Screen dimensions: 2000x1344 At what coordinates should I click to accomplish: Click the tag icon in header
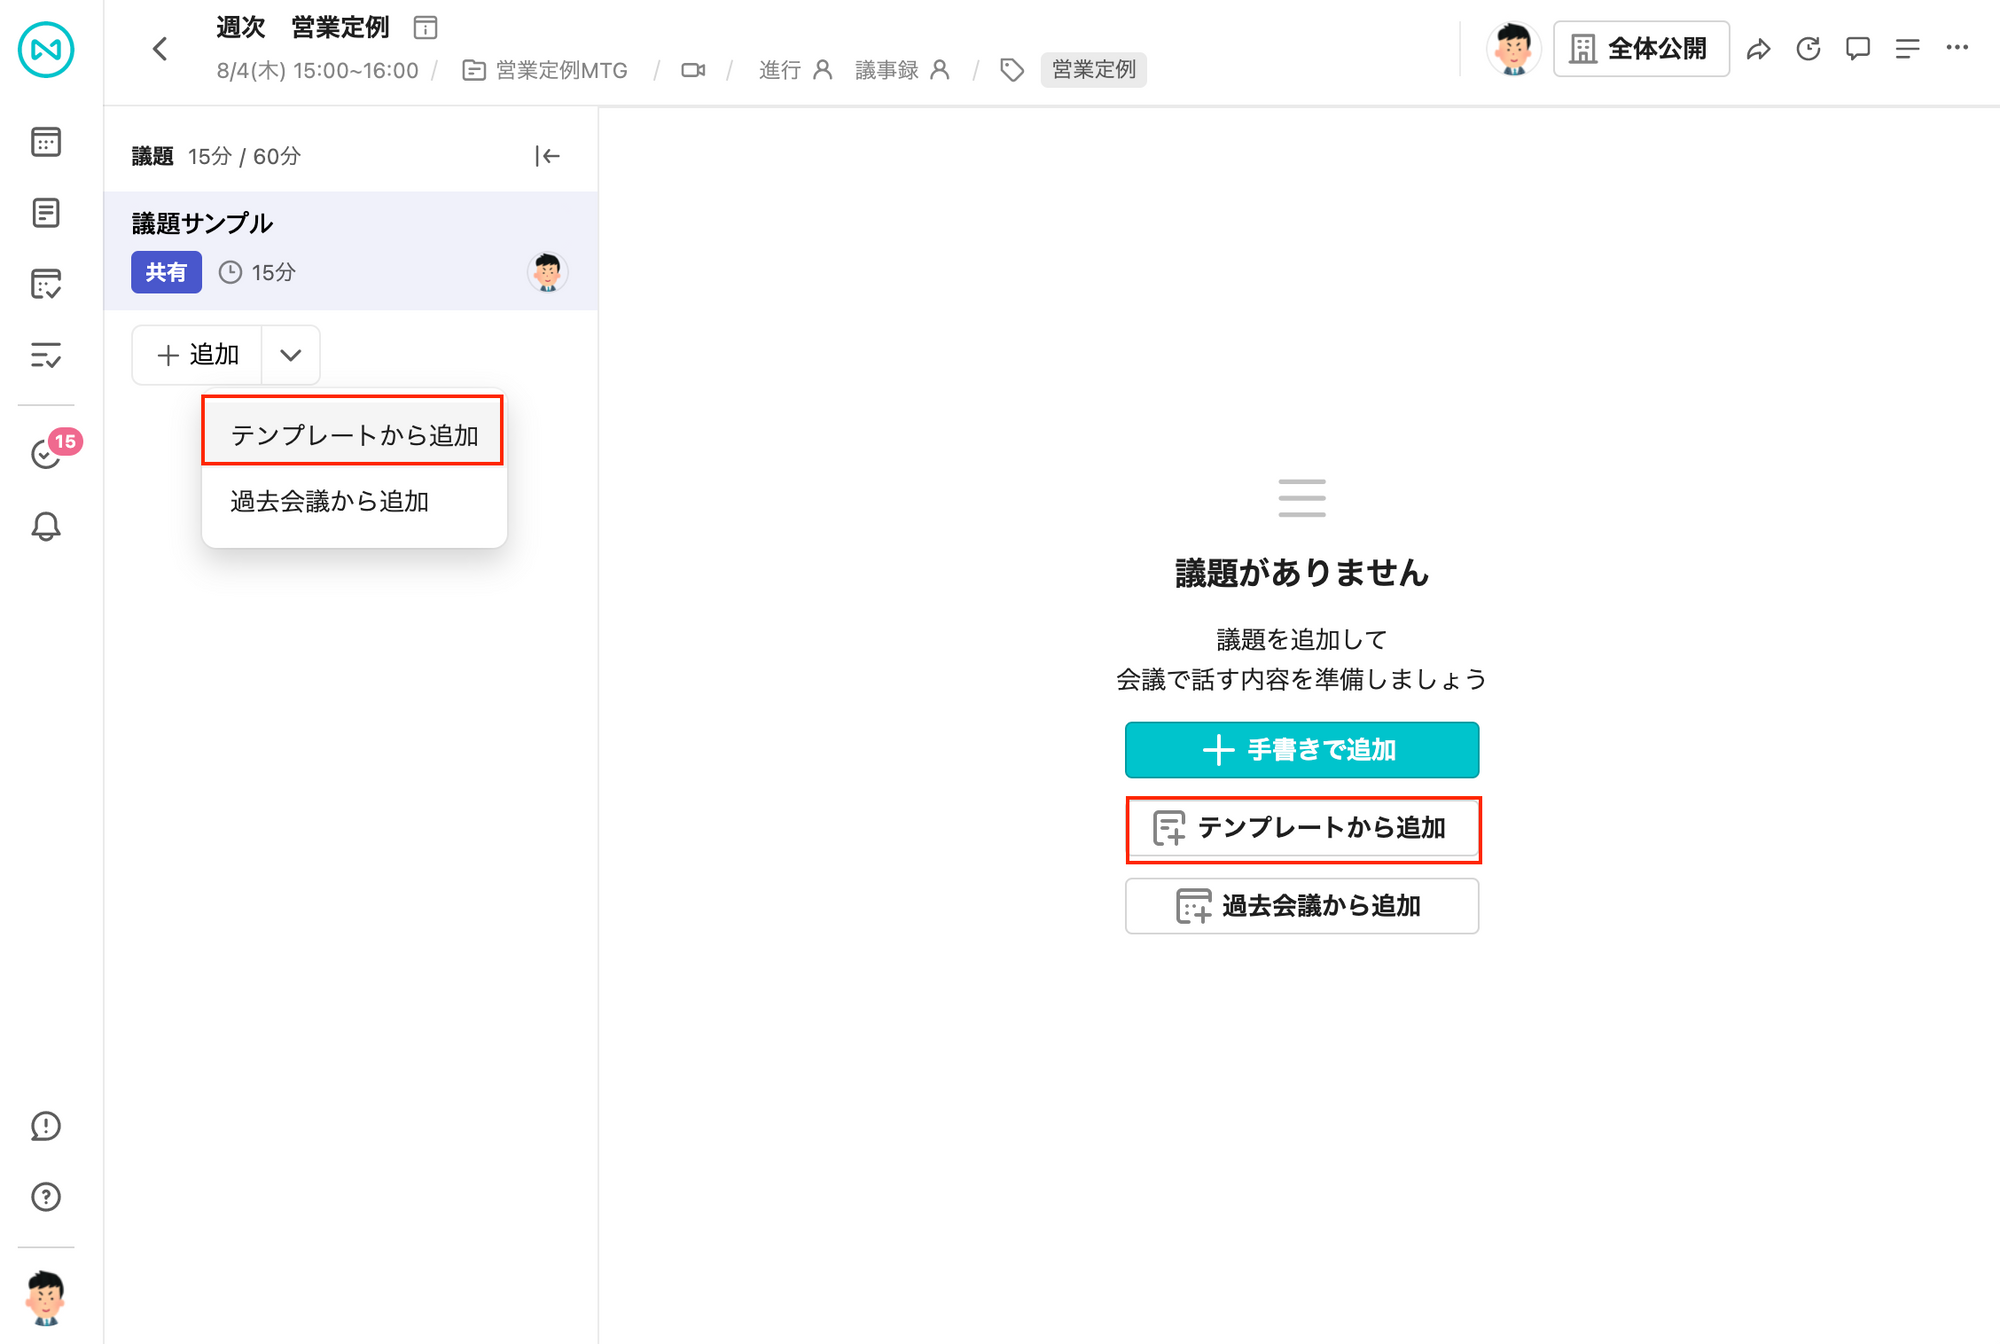point(1012,70)
